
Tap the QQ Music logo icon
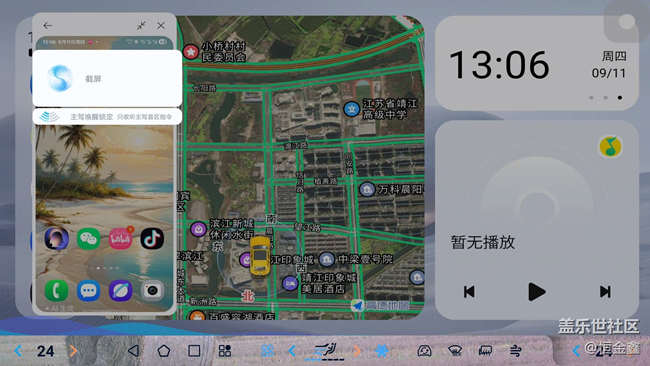pos(610,147)
